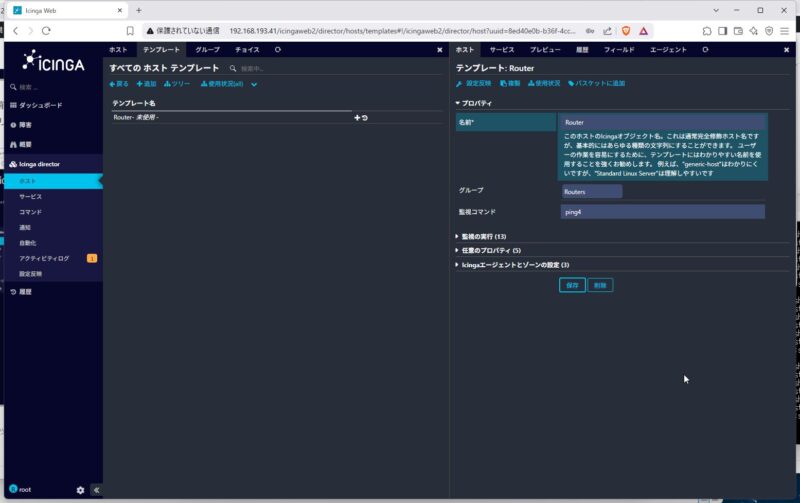
Task: Click the テンプレート名 column header
Action: [x=134, y=104]
